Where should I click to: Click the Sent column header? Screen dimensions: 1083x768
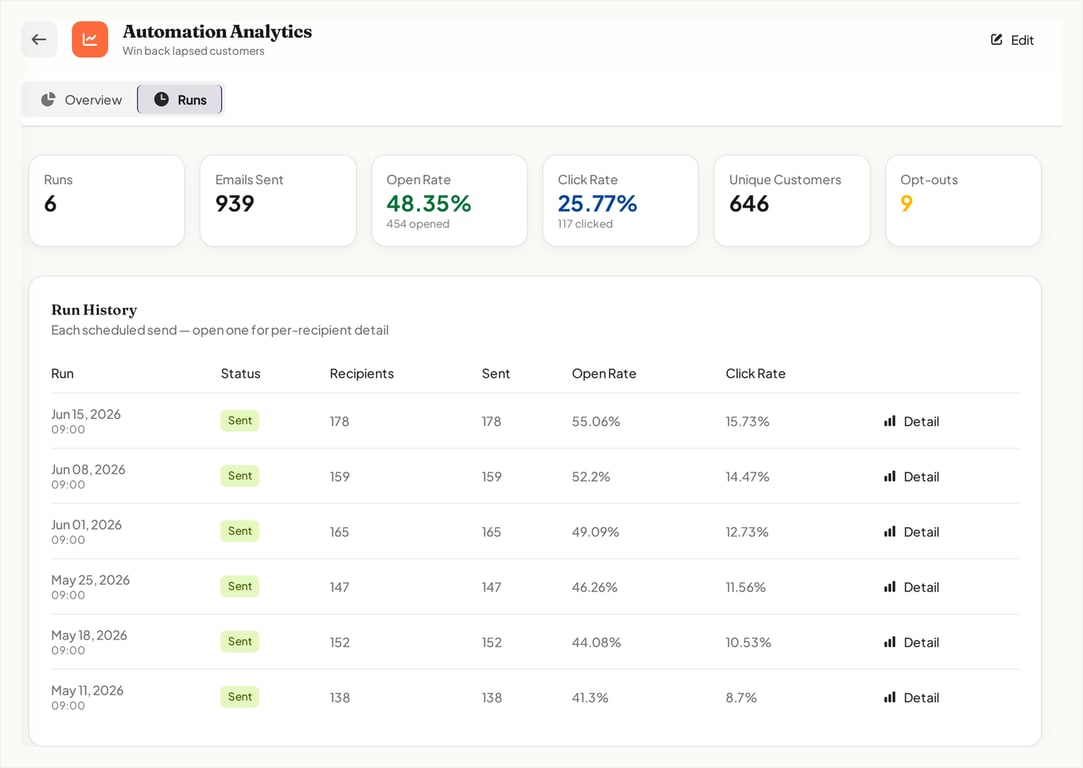click(x=495, y=374)
